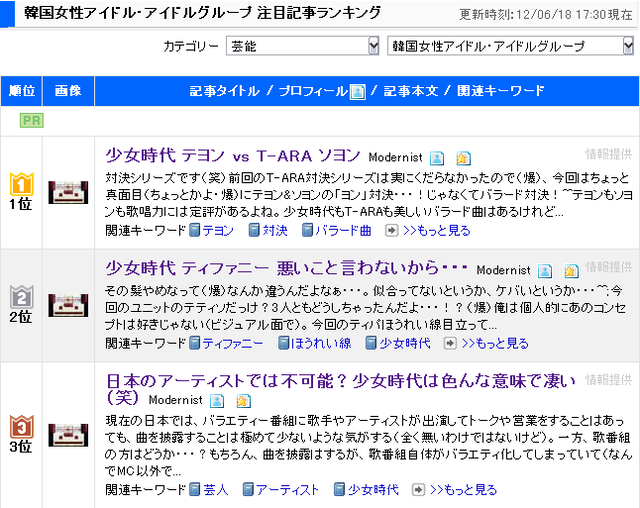
Task: Click the arrow icon before 3位 もっと見る
Action: click(x=418, y=489)
